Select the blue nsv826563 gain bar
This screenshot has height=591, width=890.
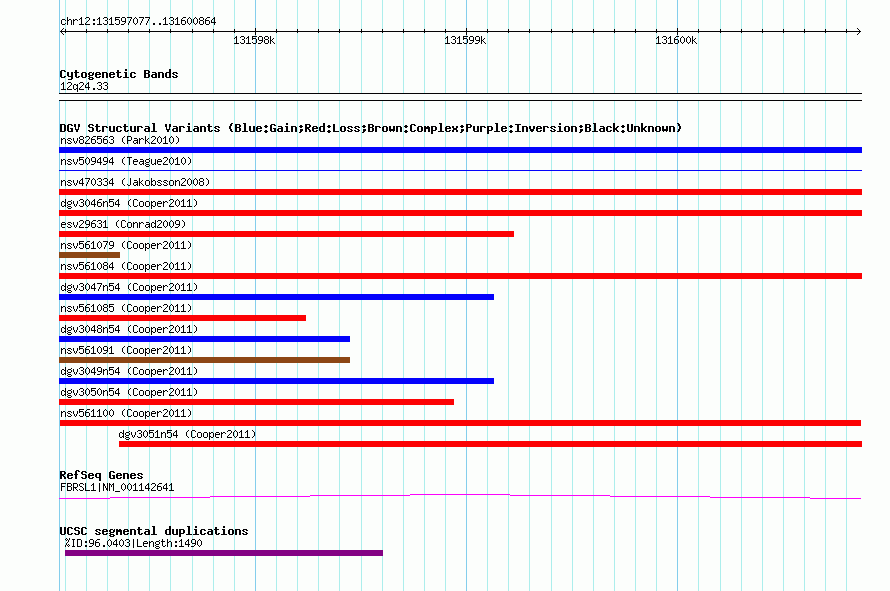point(460,150)
